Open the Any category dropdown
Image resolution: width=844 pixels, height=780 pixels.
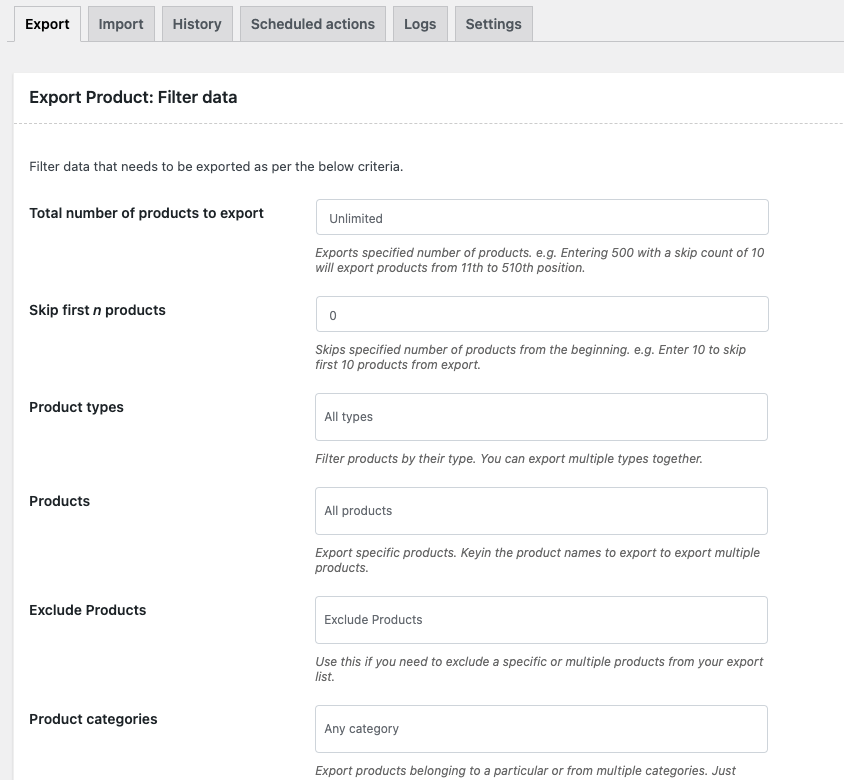point(541,729)
